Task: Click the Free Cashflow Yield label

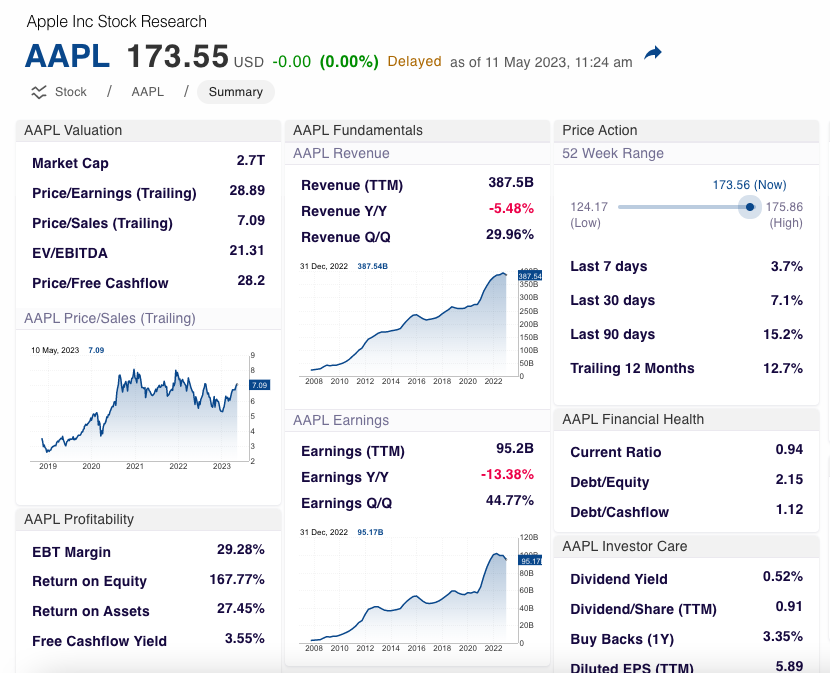Action: click(x=100, y=641)
